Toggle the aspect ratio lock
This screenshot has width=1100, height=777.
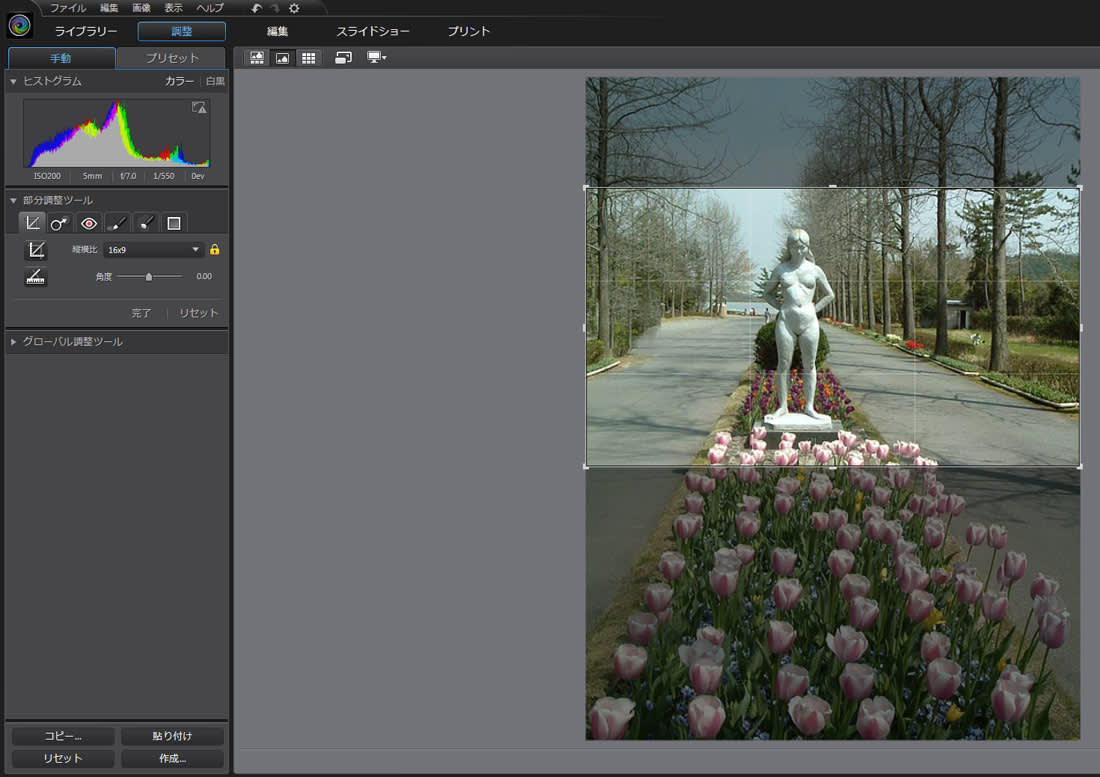click(214, 250)
